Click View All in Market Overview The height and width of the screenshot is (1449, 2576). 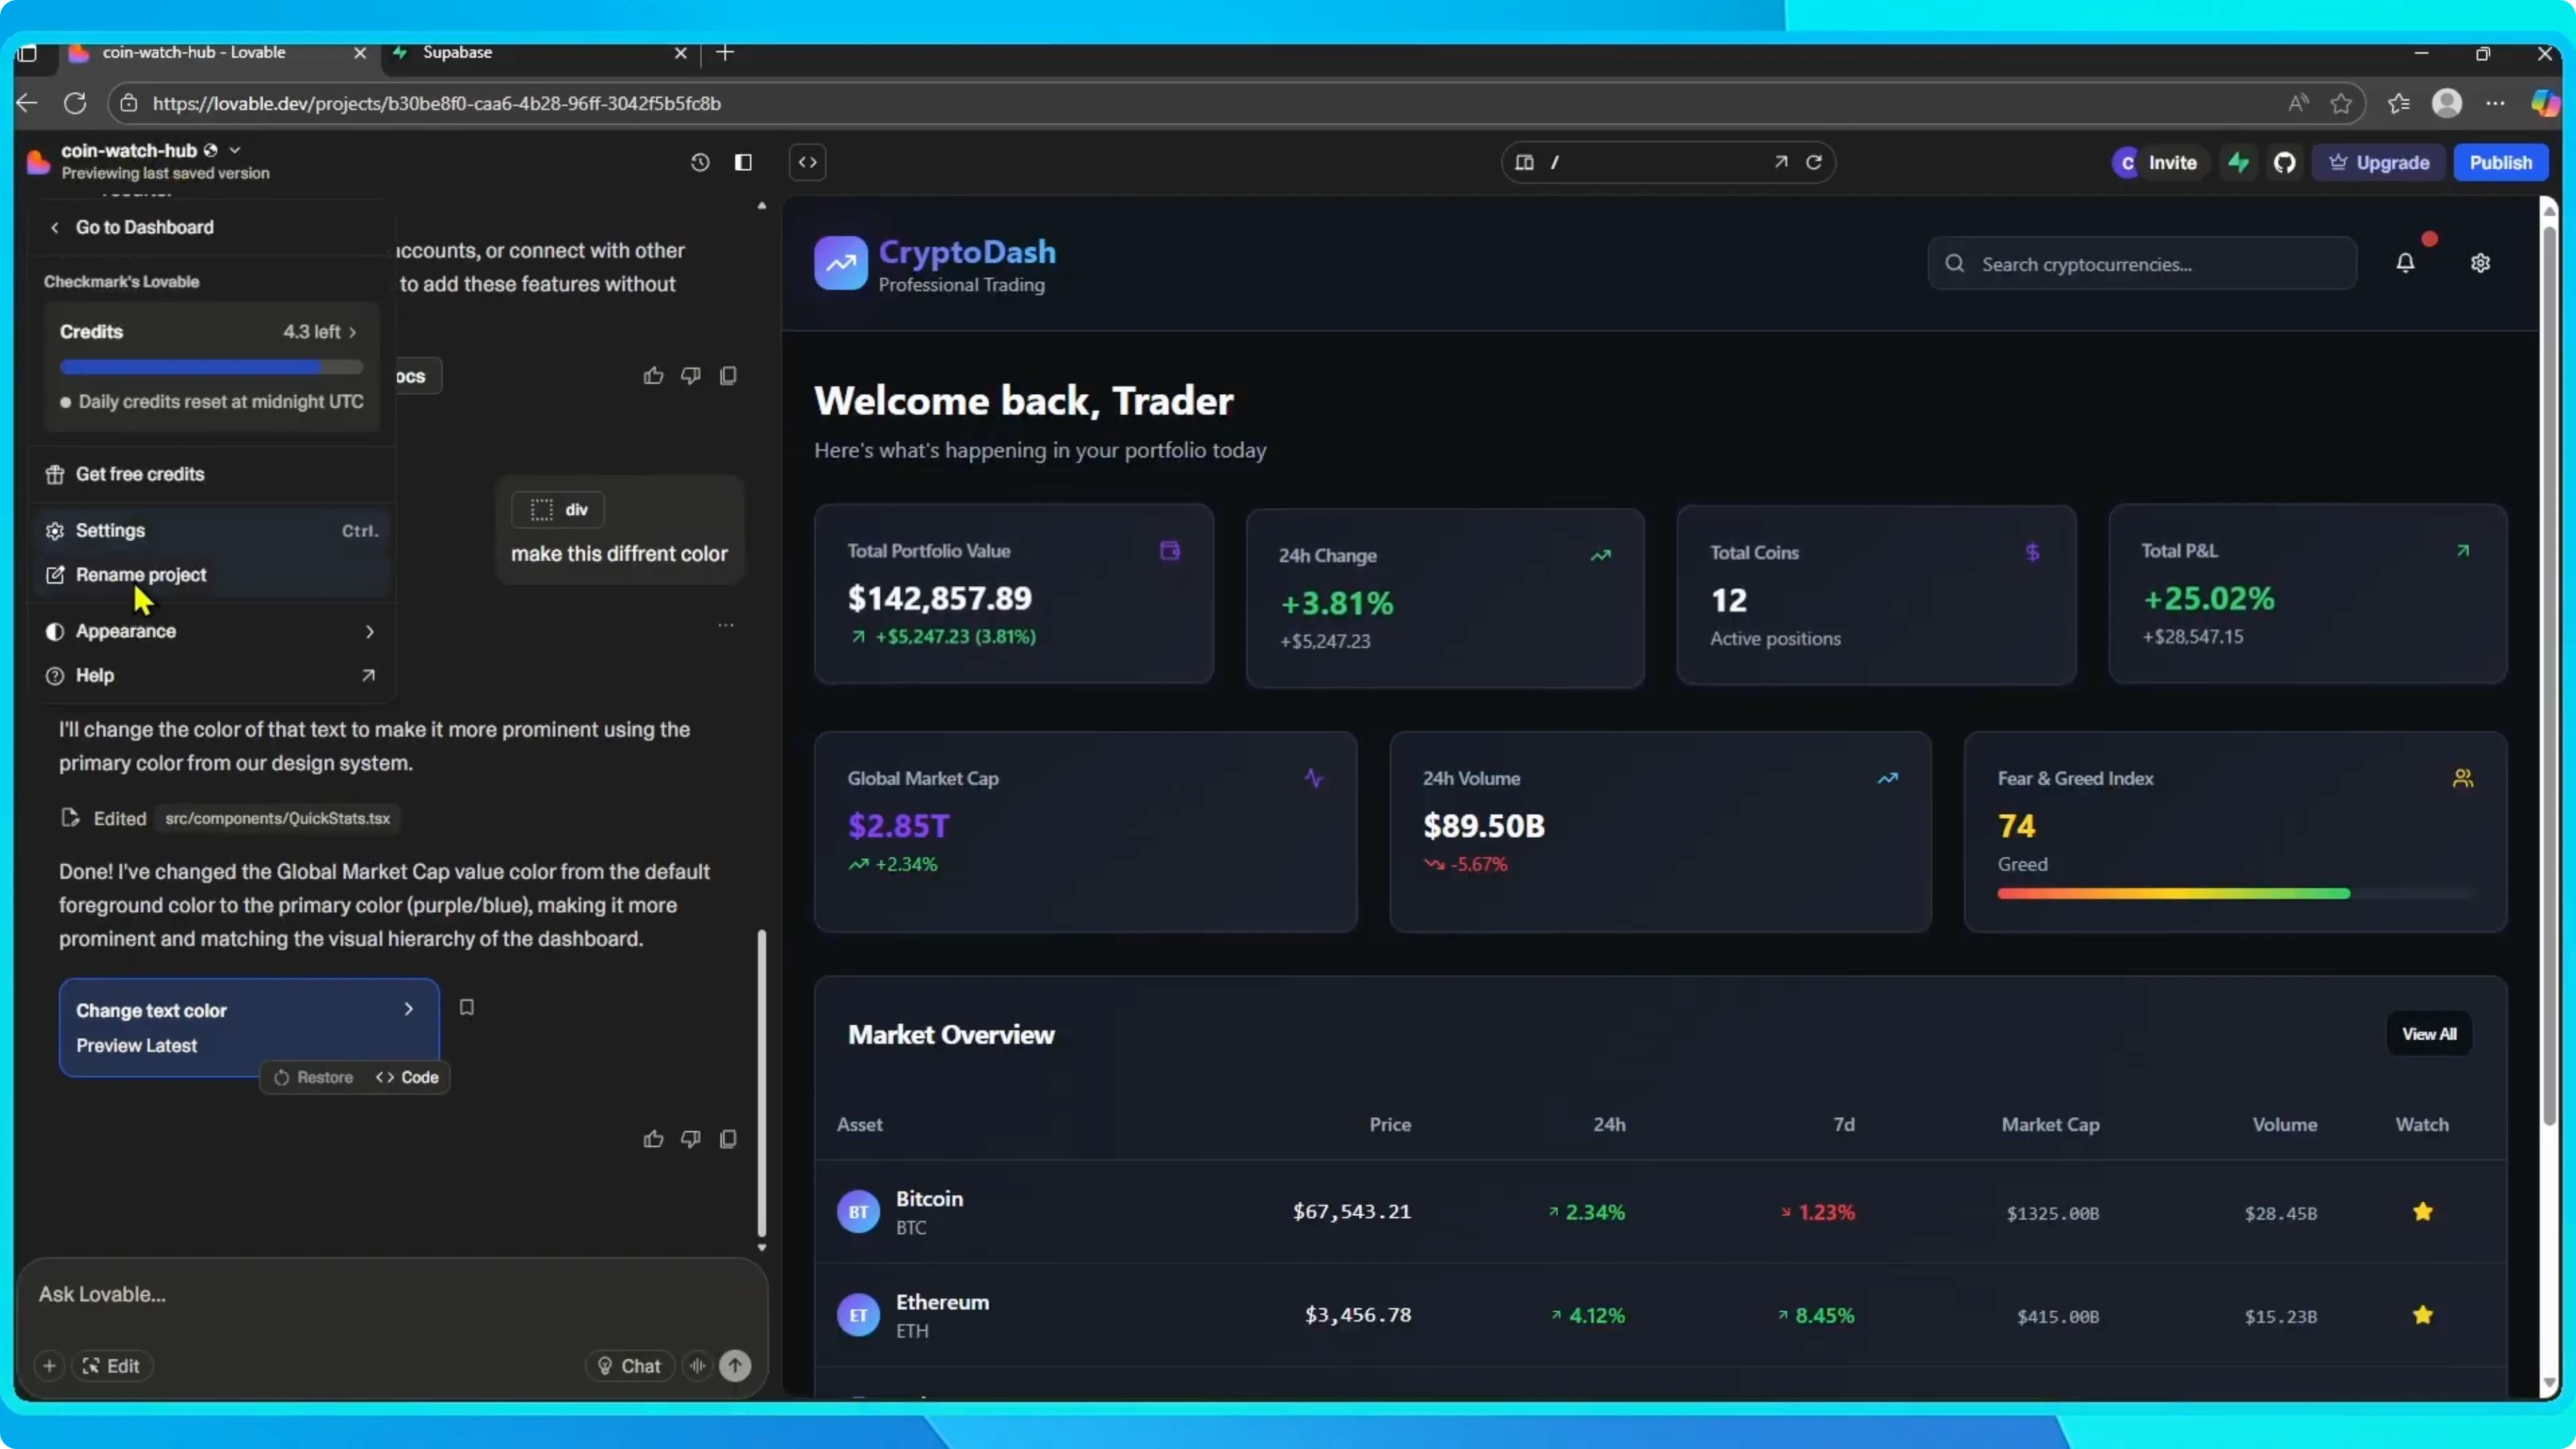click(2429, 1034)
